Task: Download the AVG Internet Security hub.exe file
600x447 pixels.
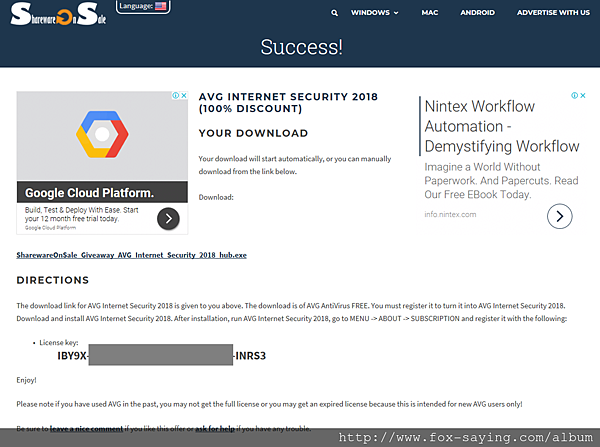Action: [131, 255]
